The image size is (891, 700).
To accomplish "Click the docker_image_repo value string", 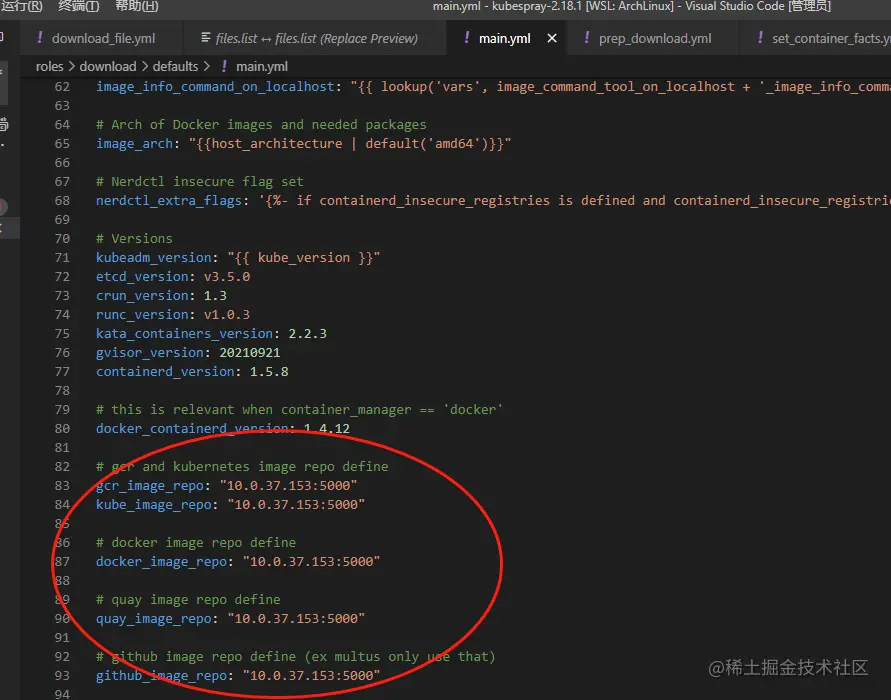I will pyautogui.click(x=311, y=561).
